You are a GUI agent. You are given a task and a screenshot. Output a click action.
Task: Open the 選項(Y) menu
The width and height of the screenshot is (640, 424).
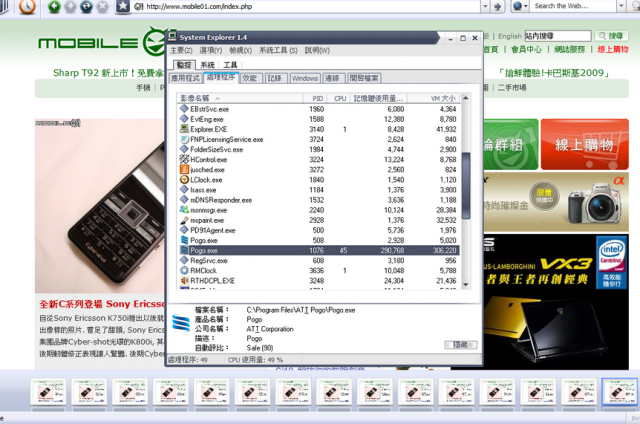211,51
